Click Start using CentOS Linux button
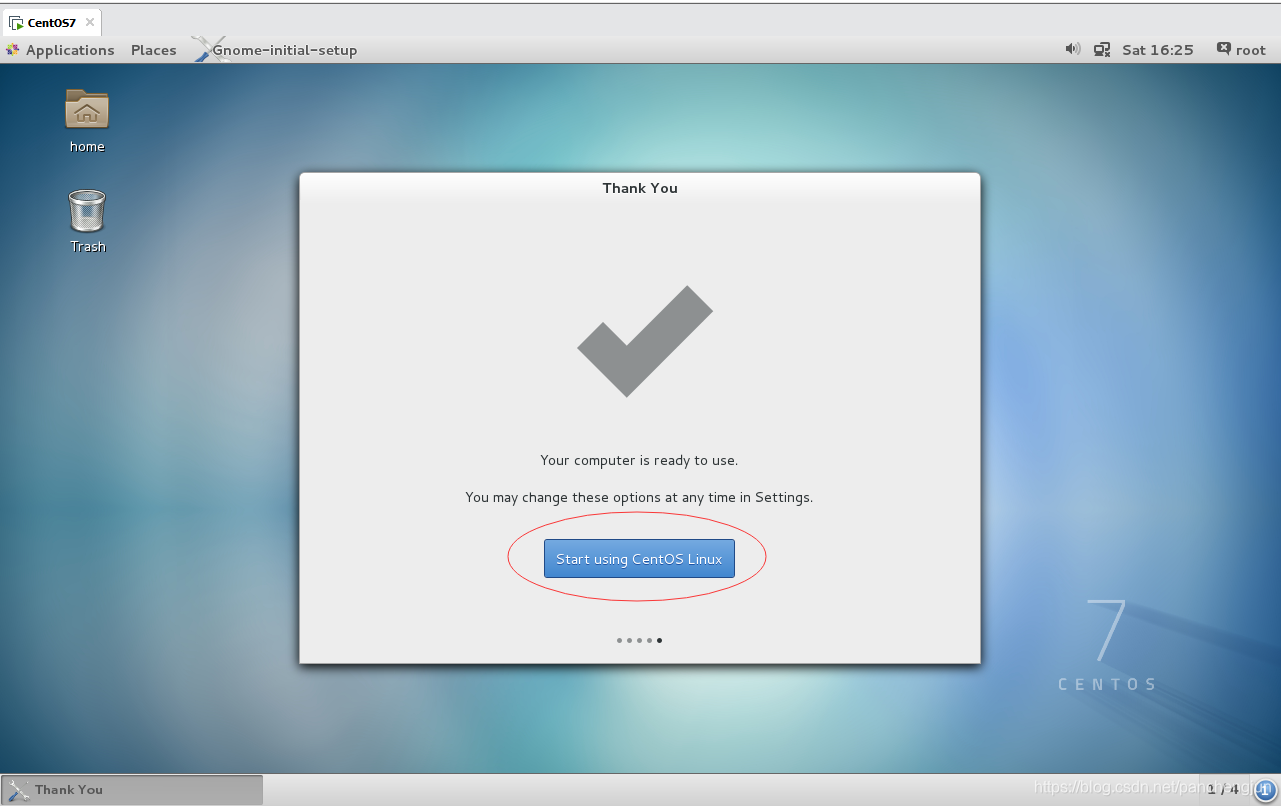1281x806 pixels. pos(639,559)
